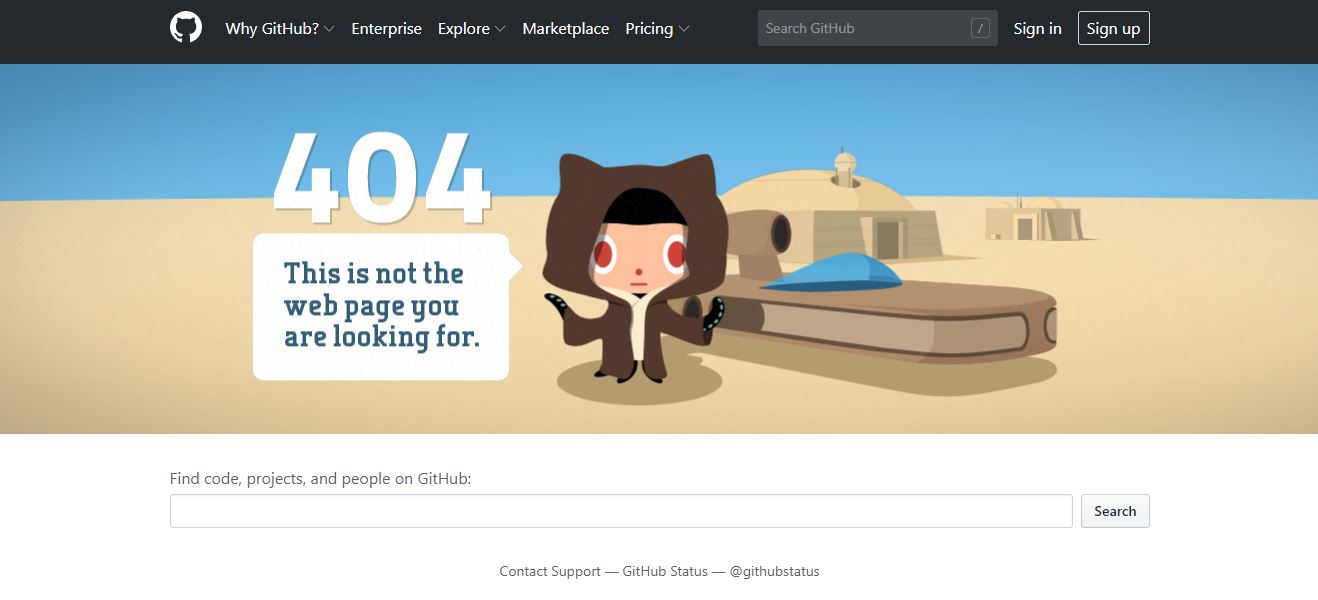The width and height of the screenshot is (1318, 600).
Task: Click the find code, projects, people input
Action: point(621,511)
